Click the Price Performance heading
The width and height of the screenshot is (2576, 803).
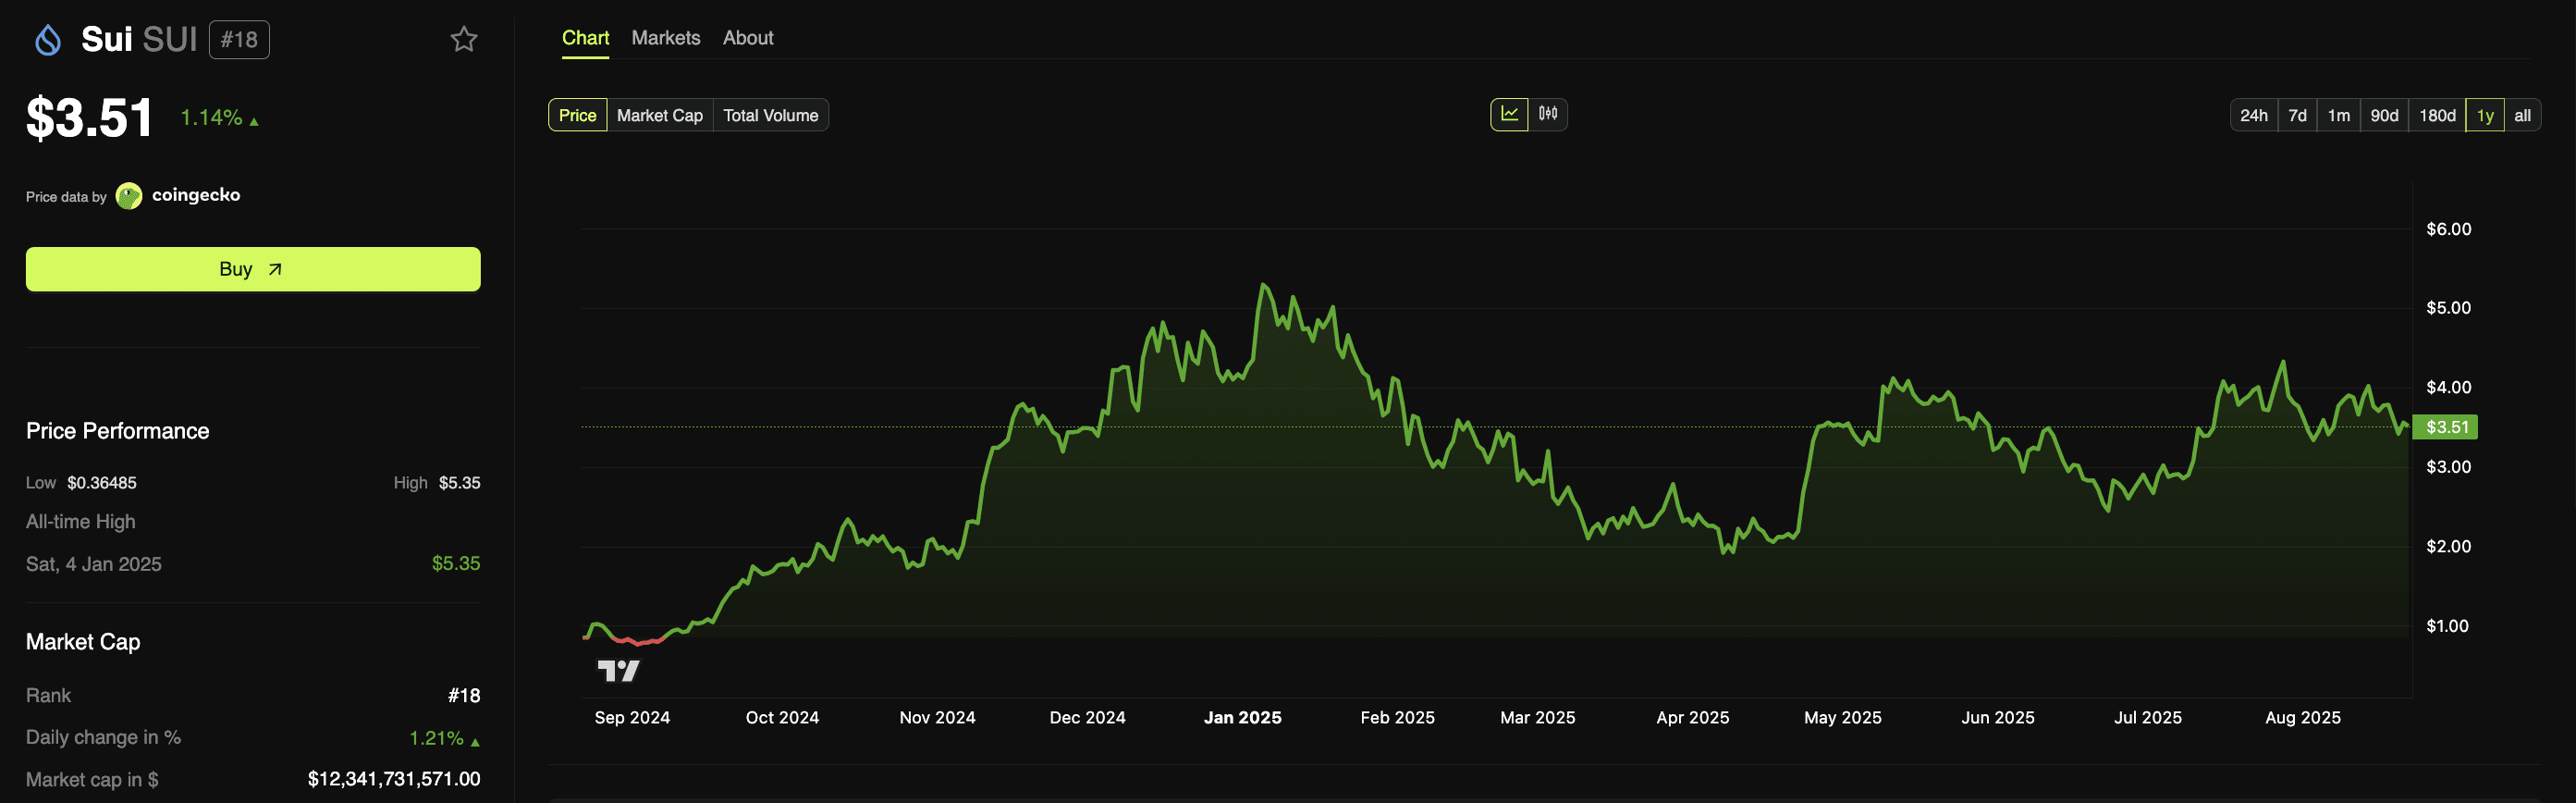tap(118, 431)
